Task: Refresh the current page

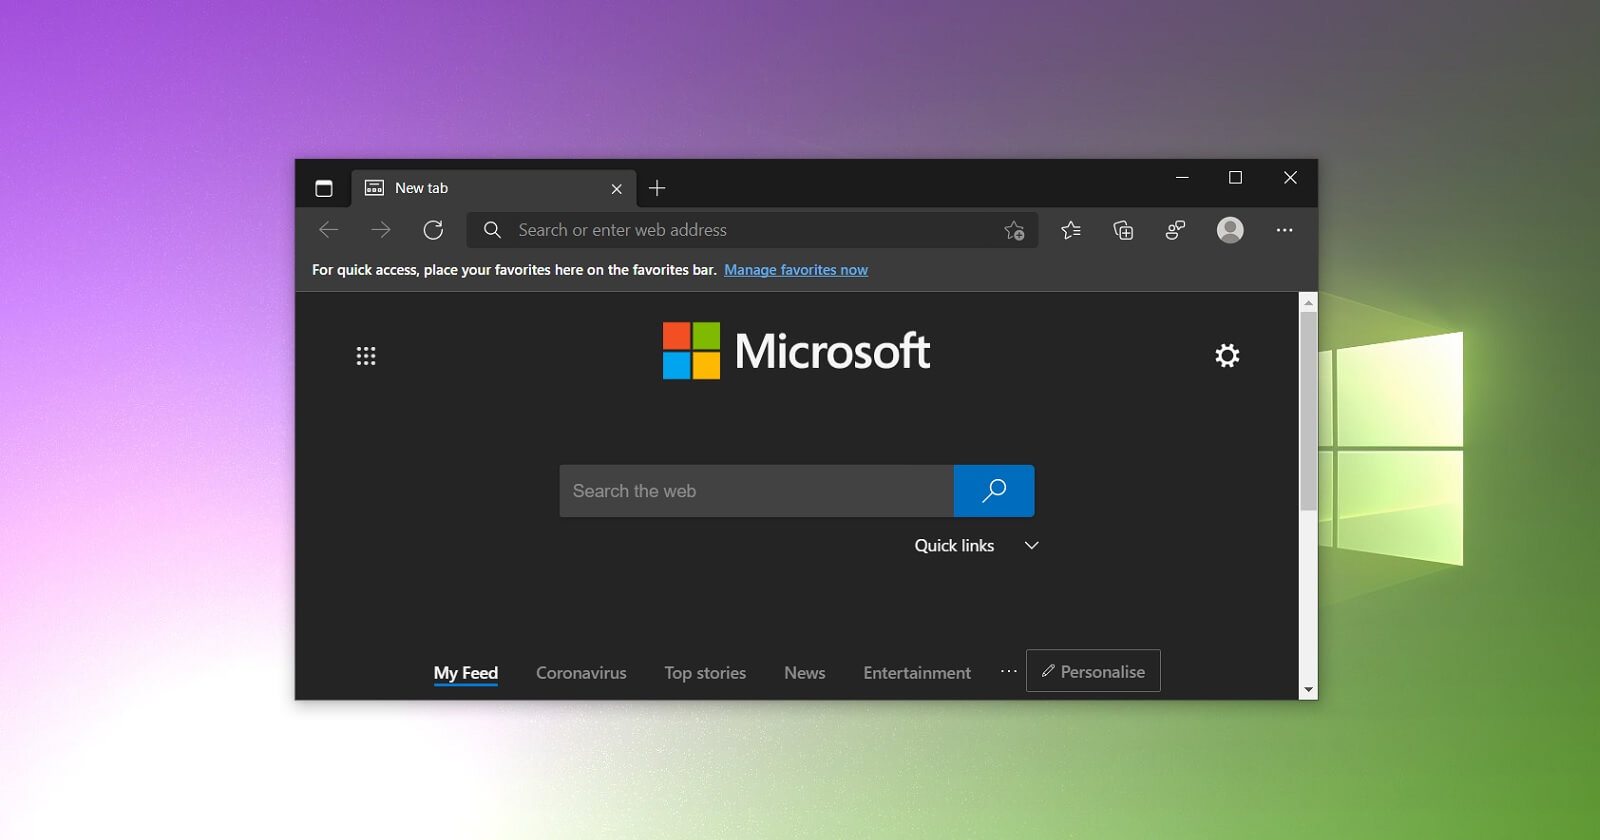Action: tap(433, 230)
